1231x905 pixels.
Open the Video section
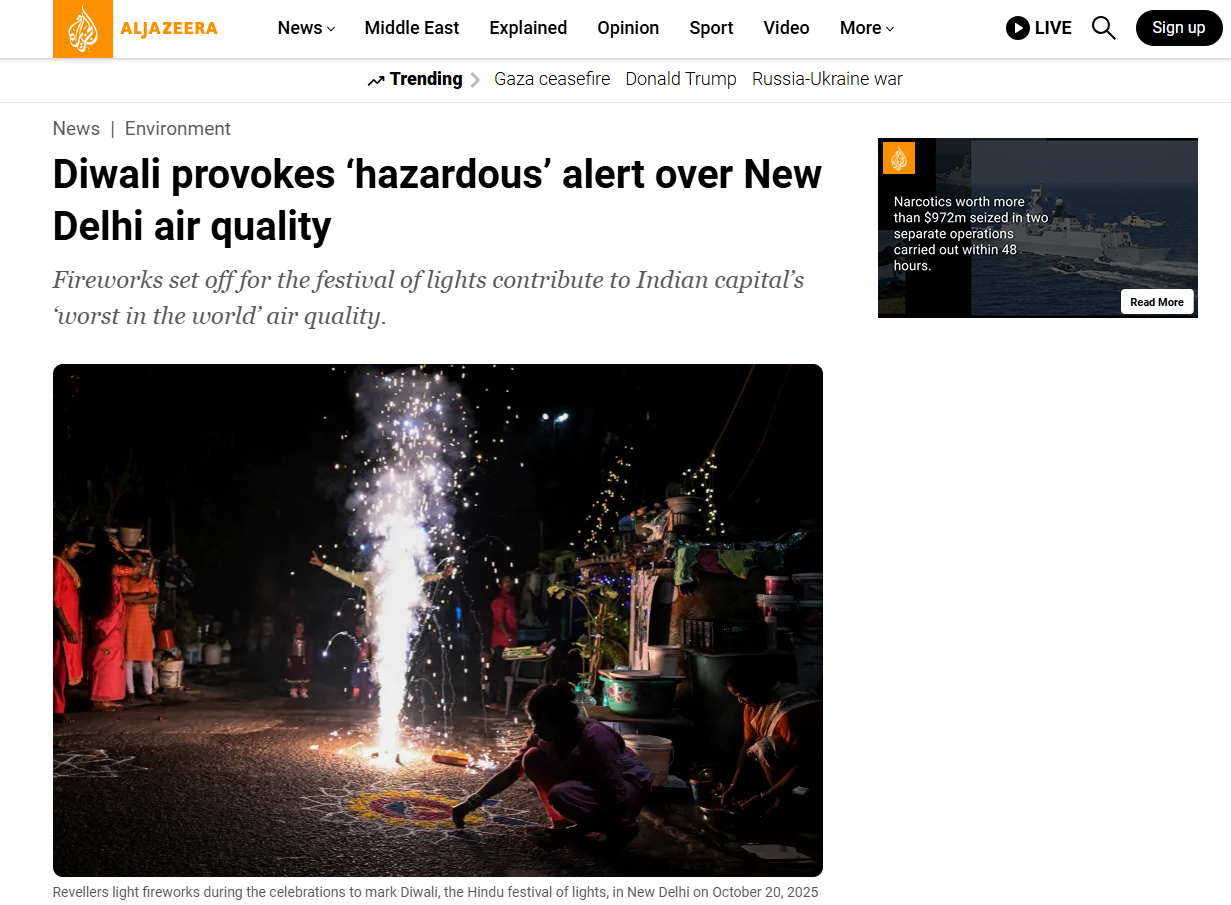click(x=786, y=28)
